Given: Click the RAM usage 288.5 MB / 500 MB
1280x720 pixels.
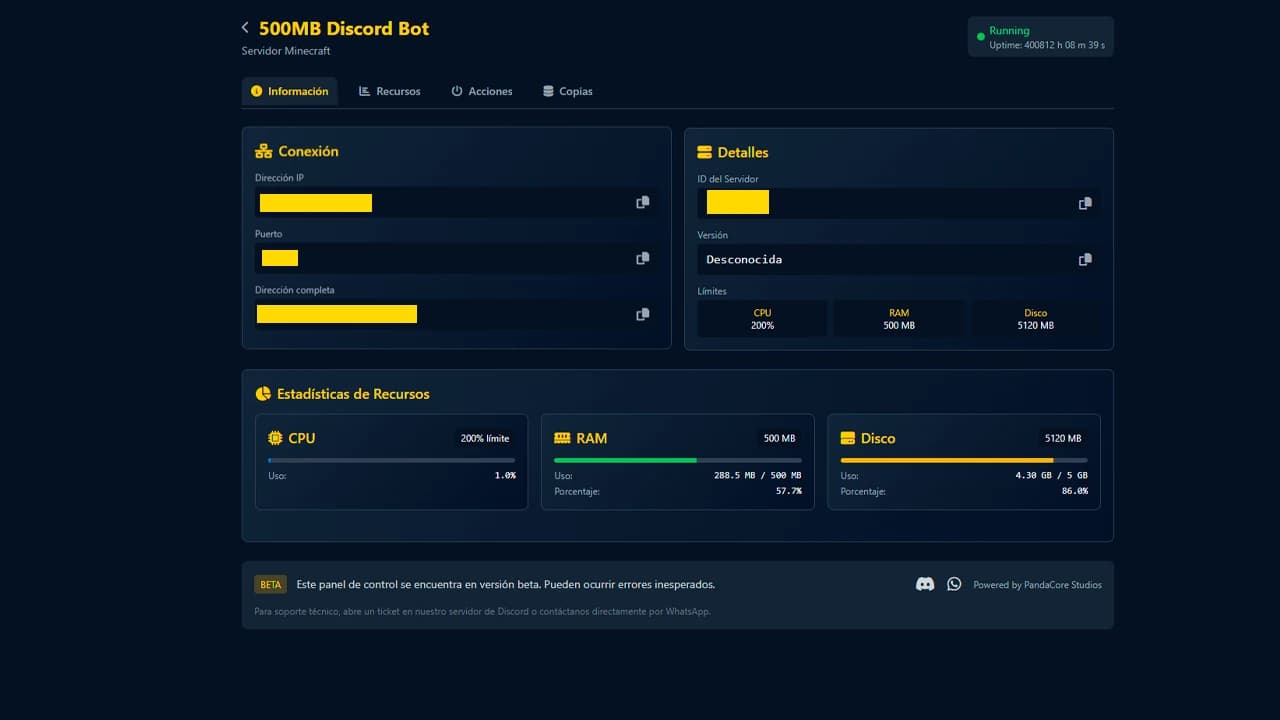Looking at the screenshot, I should (x=758, y=476).
